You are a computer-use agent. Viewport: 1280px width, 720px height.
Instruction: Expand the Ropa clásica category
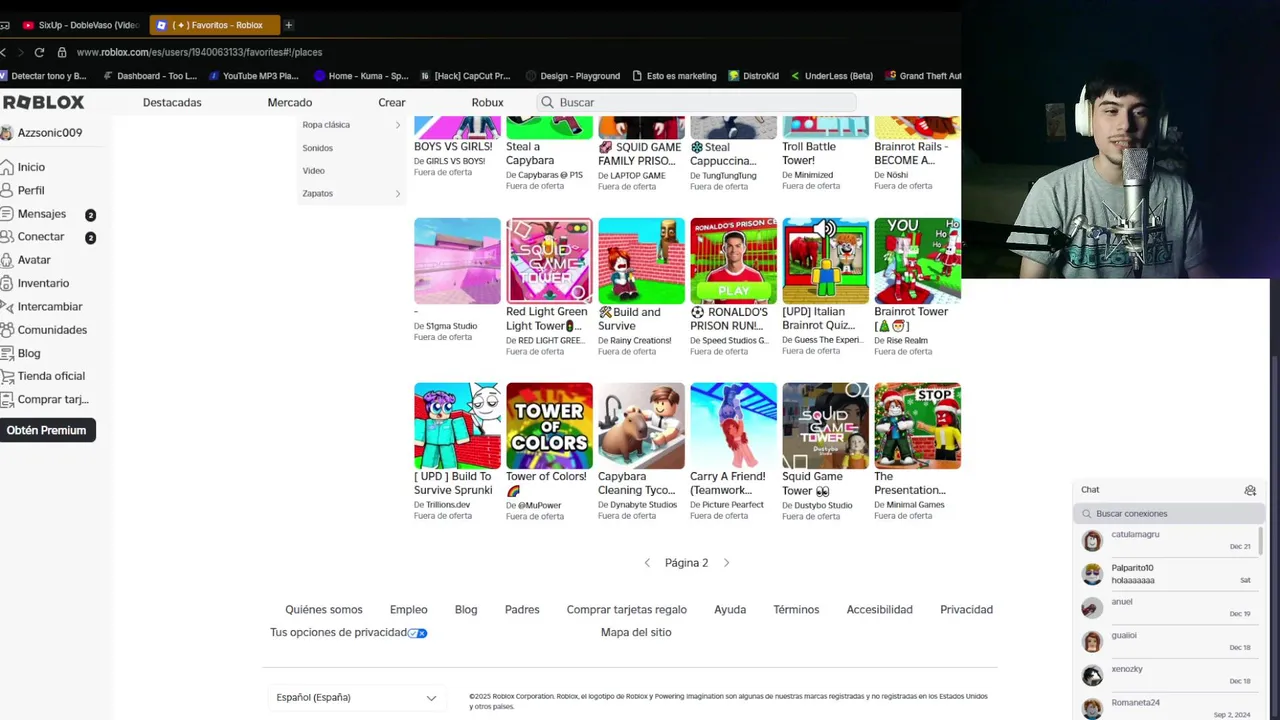click(350, 125)
